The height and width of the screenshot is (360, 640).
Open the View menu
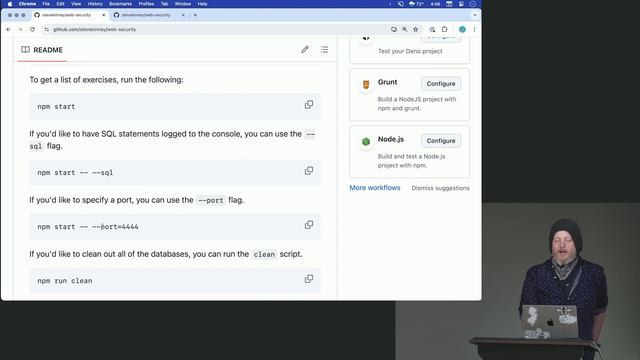(x=76, y=4)
